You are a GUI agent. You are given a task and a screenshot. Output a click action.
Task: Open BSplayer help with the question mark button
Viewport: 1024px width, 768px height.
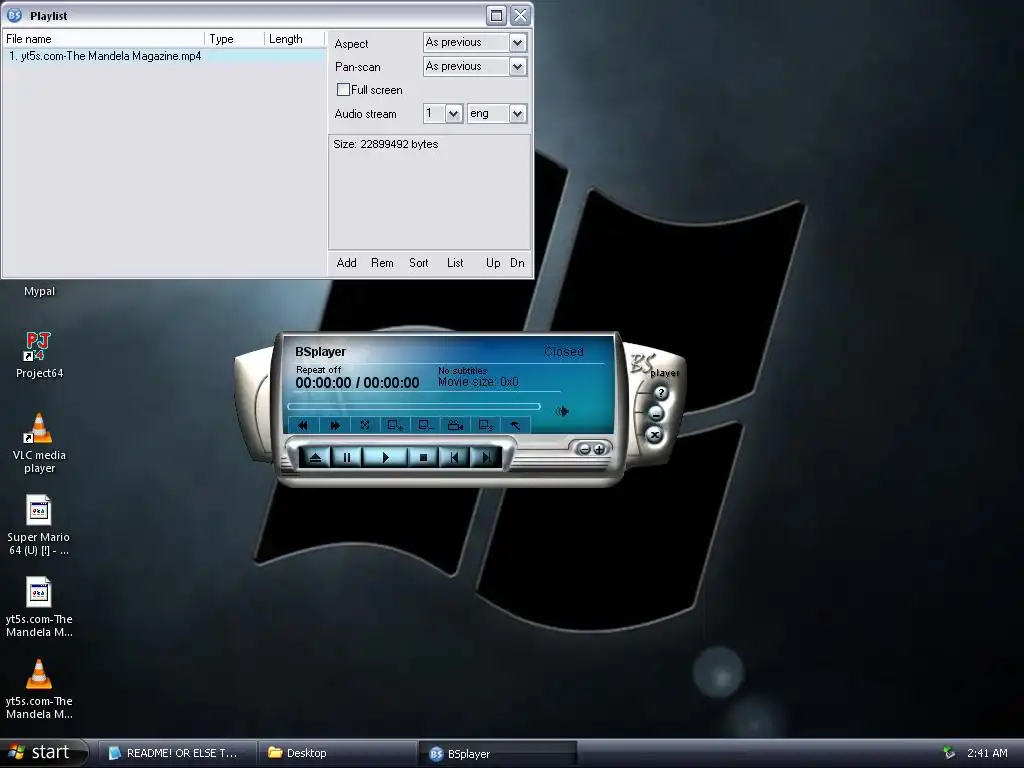(x=661, y=393)
